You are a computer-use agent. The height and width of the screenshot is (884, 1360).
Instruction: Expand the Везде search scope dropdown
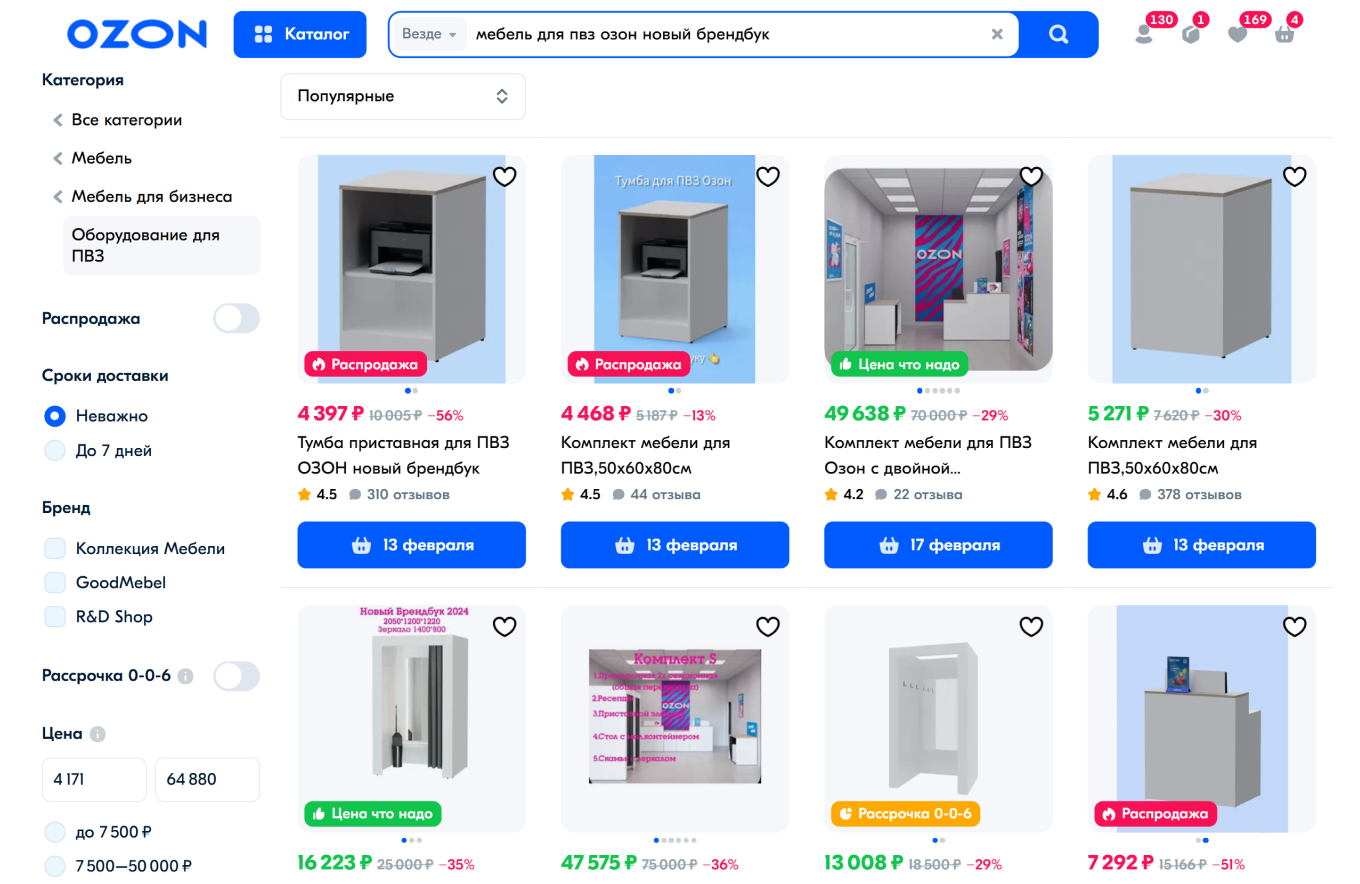coord(429,34)
